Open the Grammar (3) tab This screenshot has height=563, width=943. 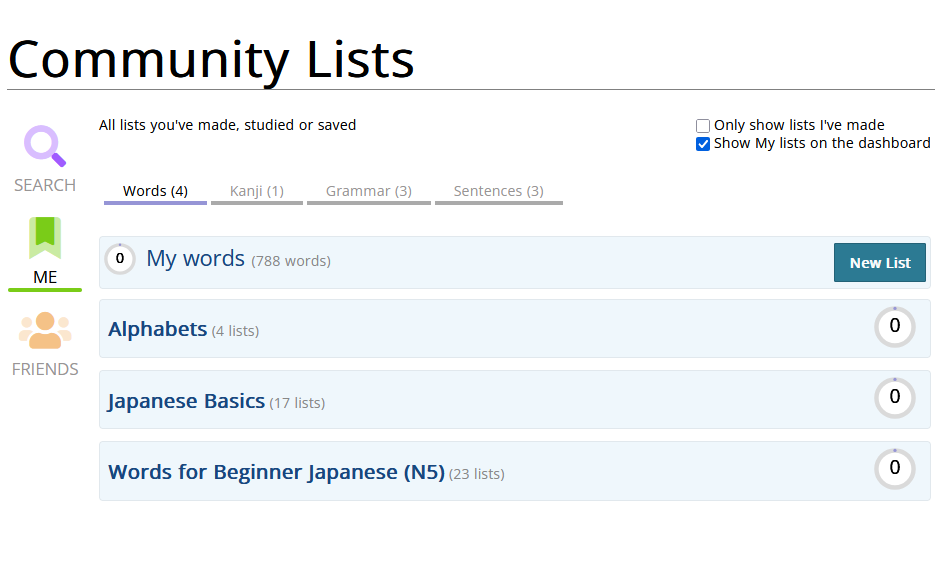coord(368,191)
